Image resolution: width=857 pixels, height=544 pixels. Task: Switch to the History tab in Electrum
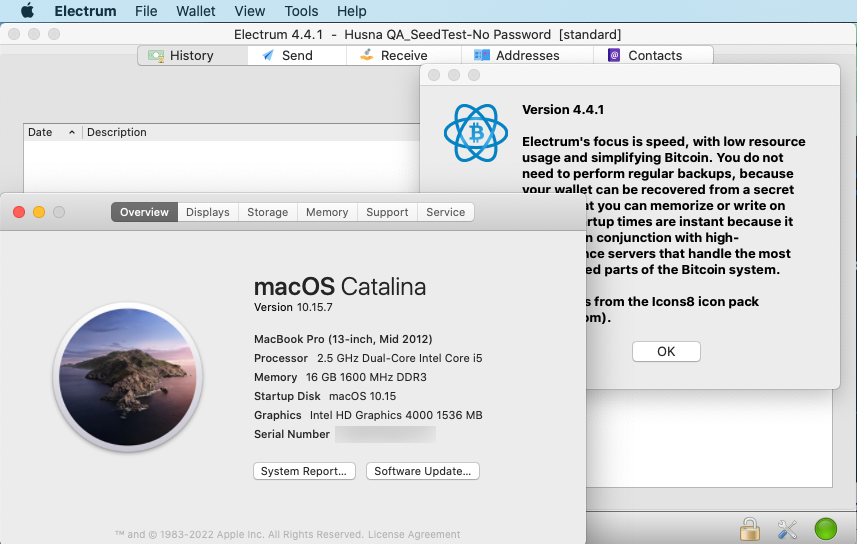(x=192, y=55)
